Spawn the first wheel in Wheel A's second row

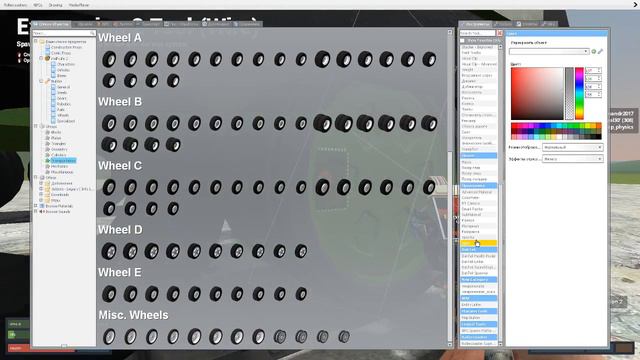tap(109, 81)
